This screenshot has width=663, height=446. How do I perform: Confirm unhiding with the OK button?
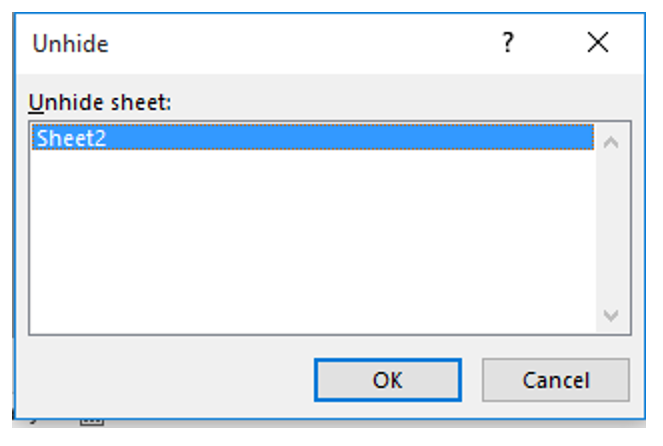pyautogui.click(x=388, y=380)
